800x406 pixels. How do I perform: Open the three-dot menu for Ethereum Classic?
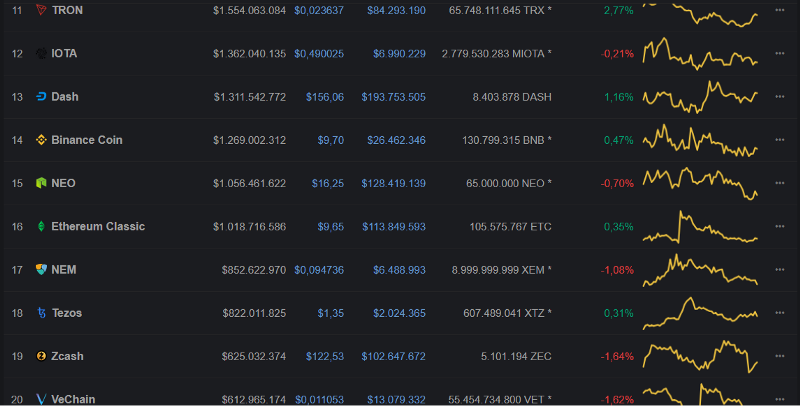780,226
